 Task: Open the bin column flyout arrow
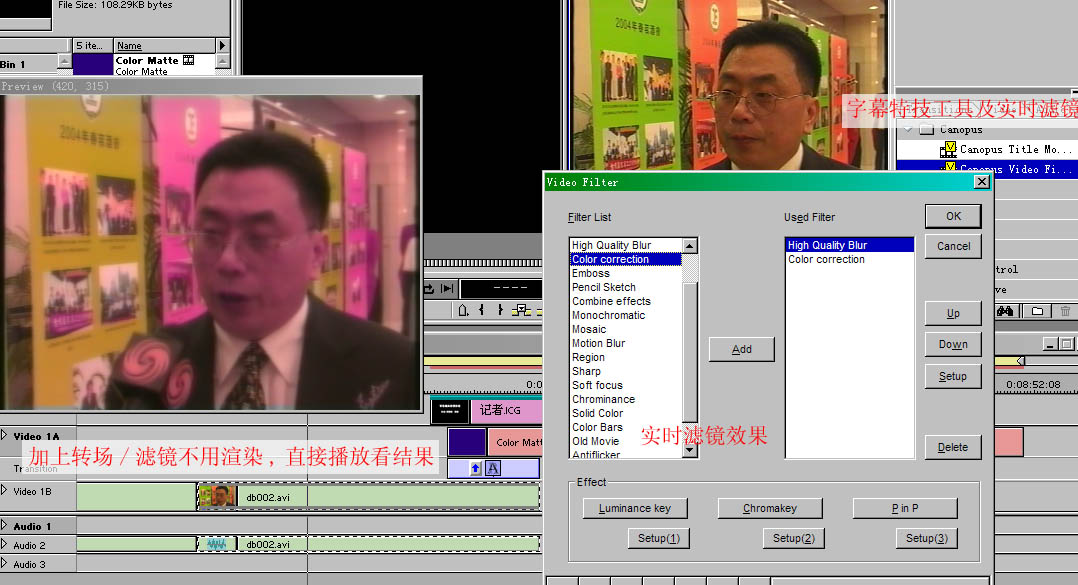pos(222,45)
